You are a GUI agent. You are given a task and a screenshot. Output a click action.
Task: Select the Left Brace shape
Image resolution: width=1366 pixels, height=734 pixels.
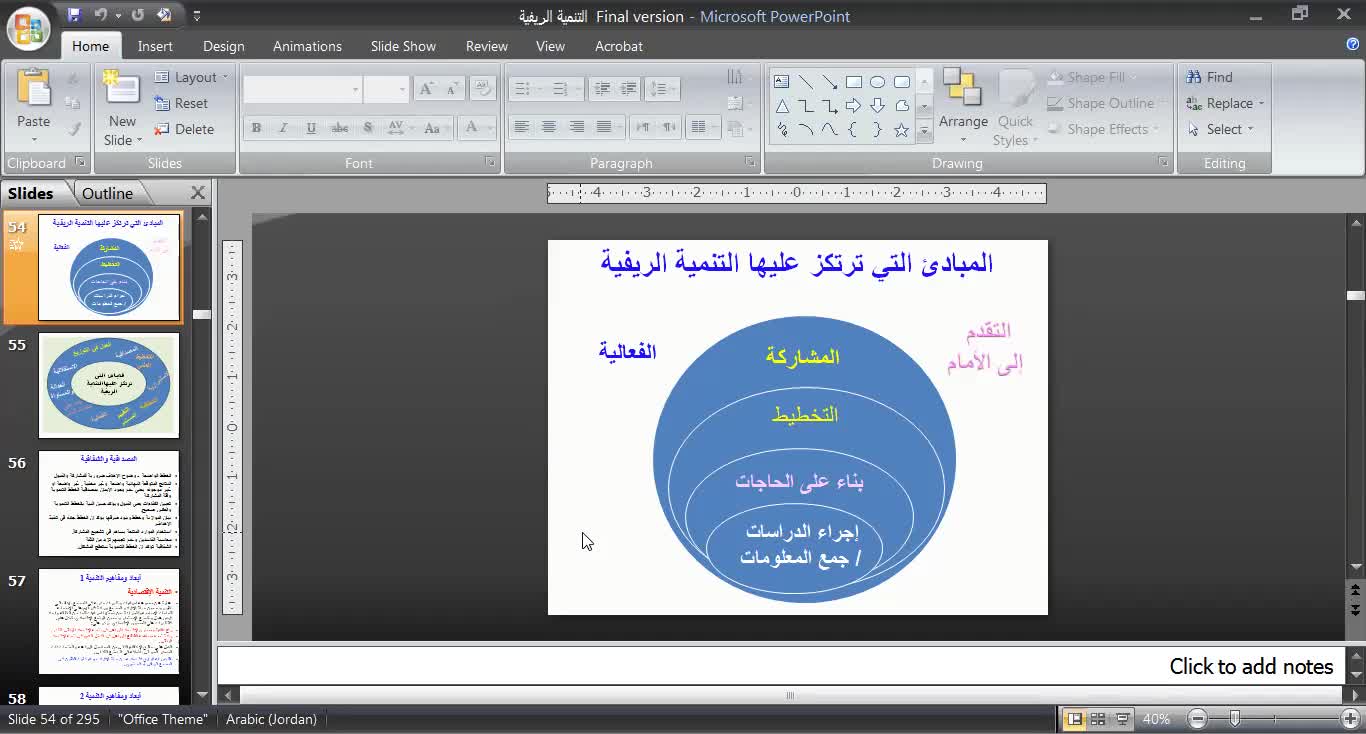pos(854,130)
